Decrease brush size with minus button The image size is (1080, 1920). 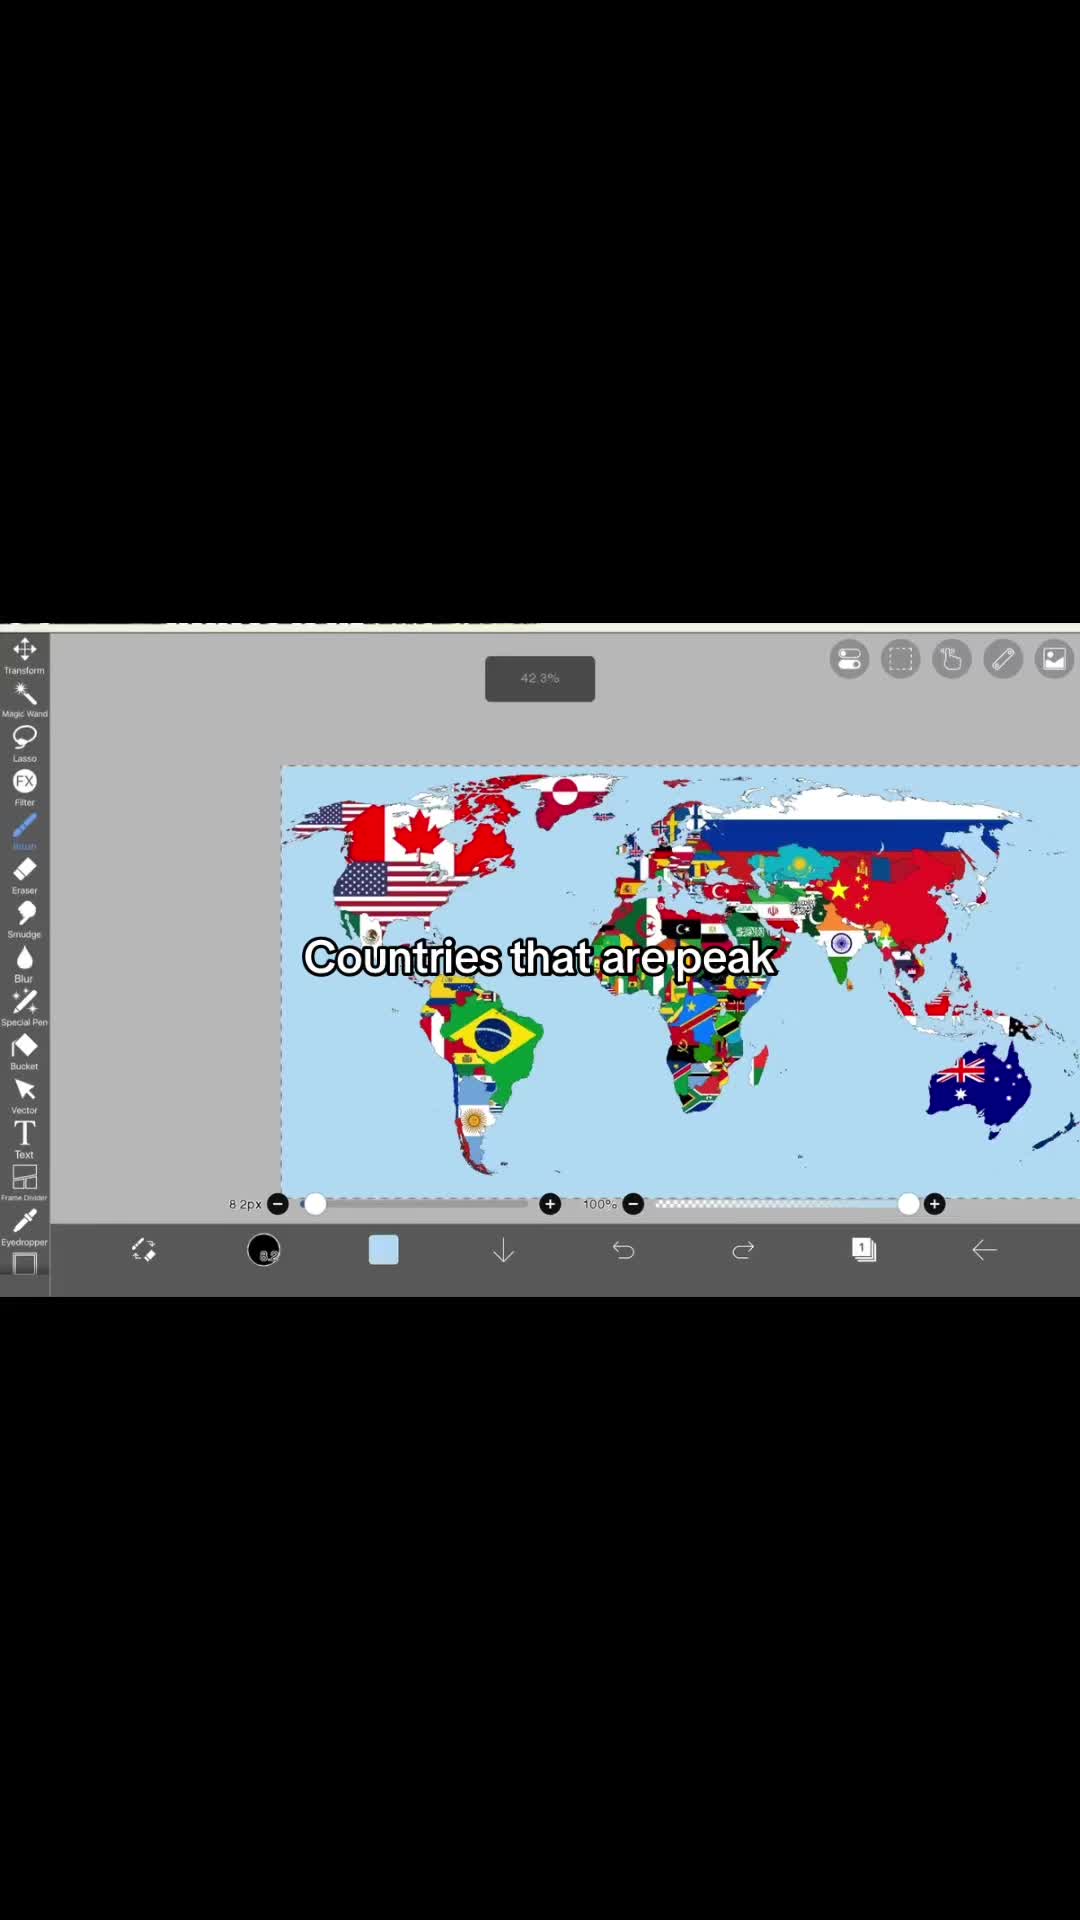click(278, 1204)
